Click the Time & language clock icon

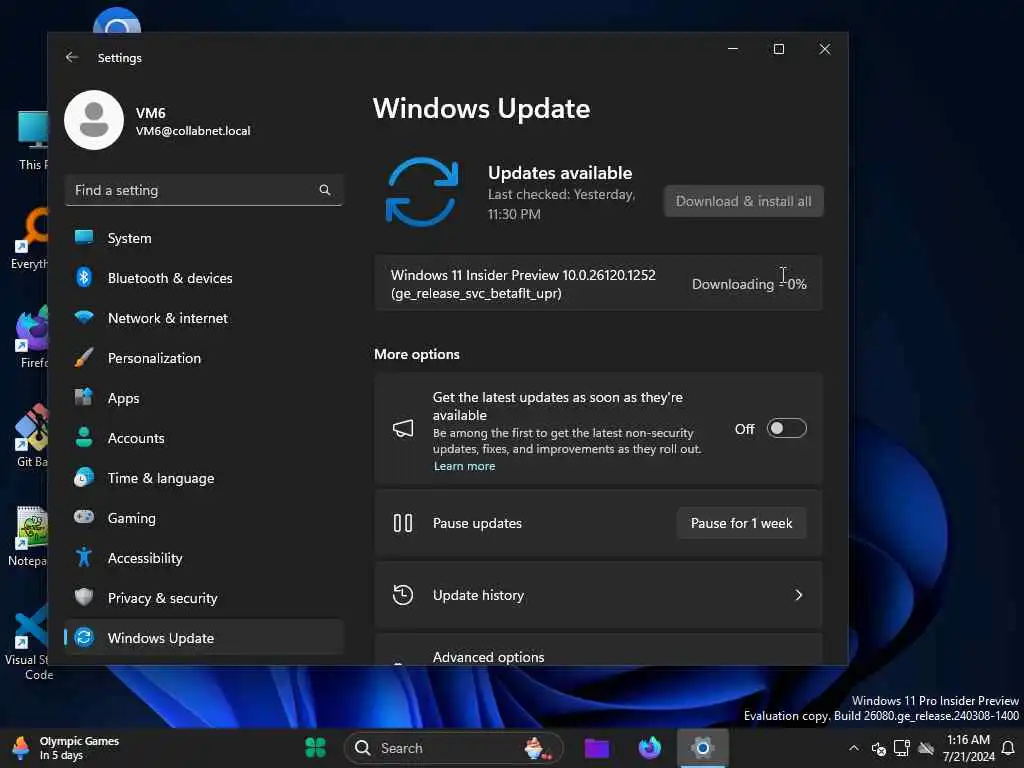(x=84, y=477)
